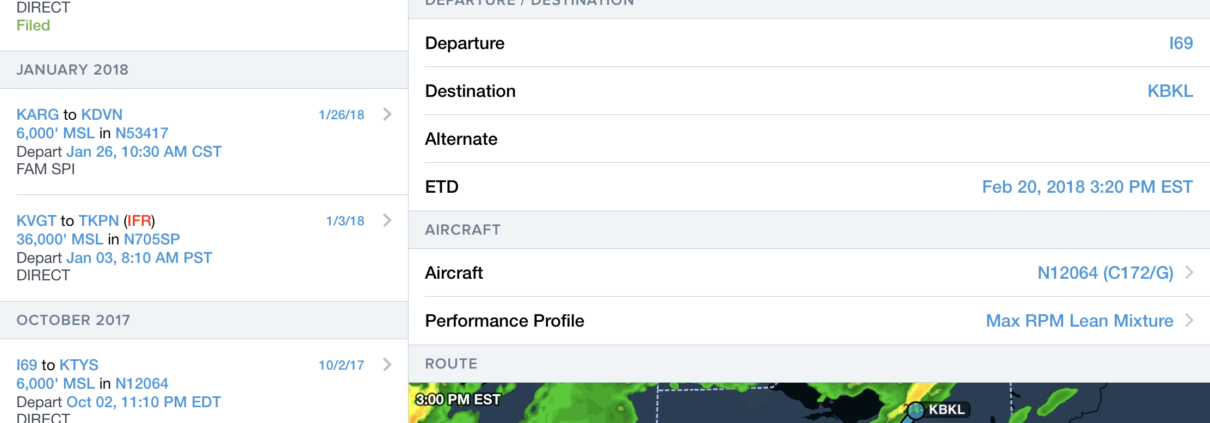Image resolution: width=1210 pixels, height=423 pixels.
Task: Tap the KARG departure code in list
Action: [x=38, y=115]
